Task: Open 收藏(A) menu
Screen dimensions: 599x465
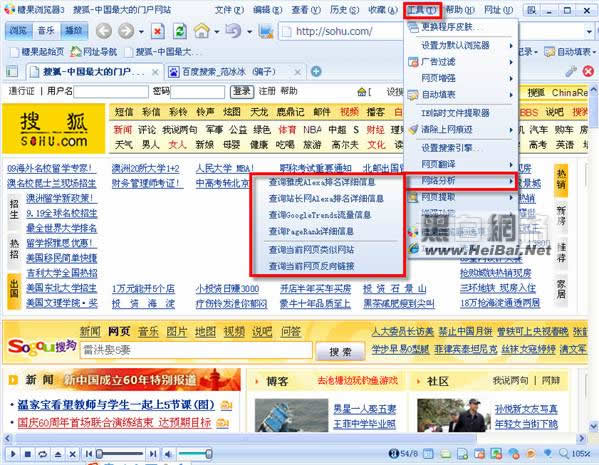Action: (x=382, y=10)
